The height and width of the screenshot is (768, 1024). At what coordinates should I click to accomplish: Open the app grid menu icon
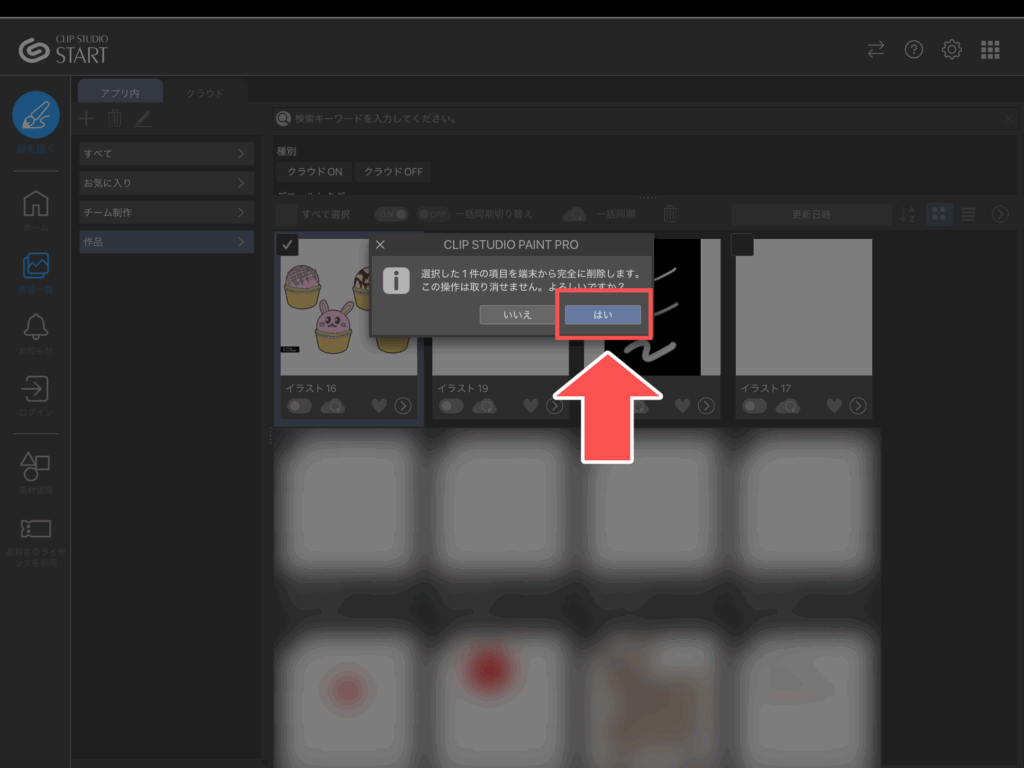(x=990, y=49)
